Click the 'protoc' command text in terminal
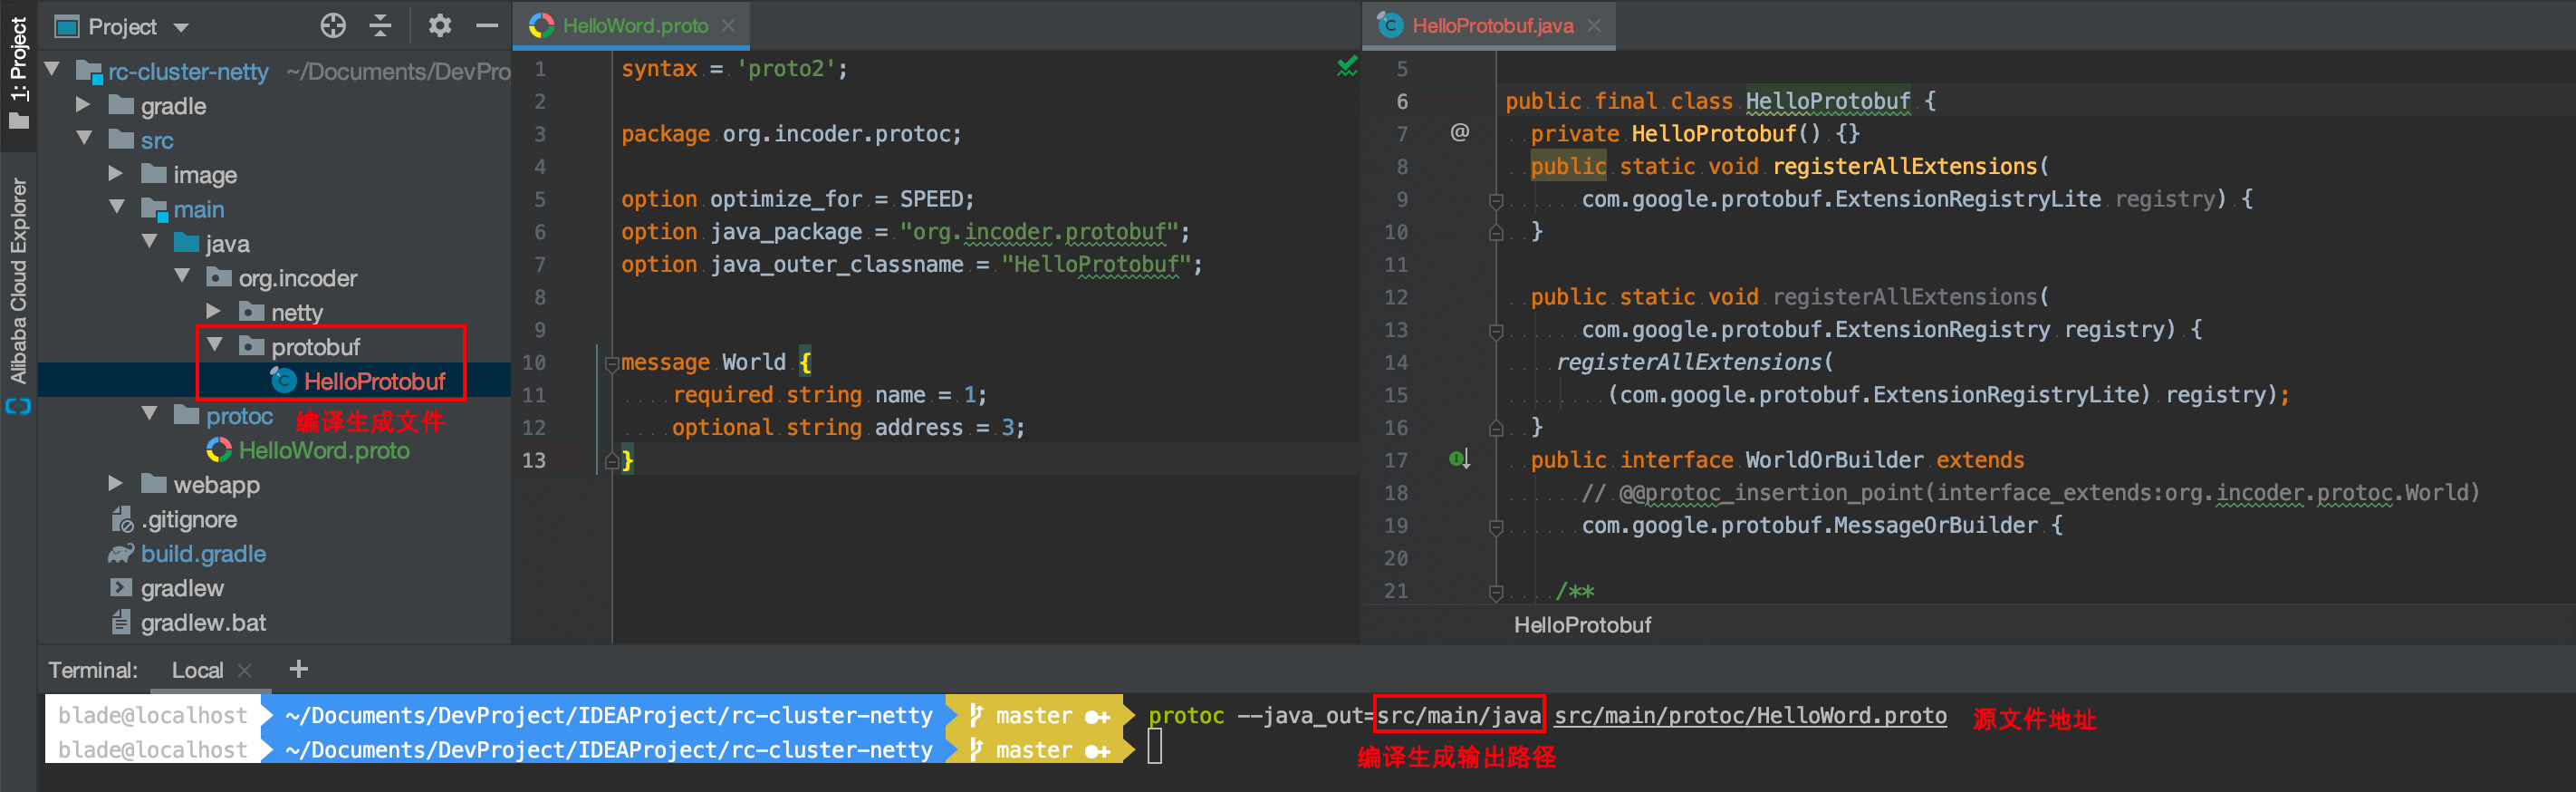The width and height of the screenshot is (2576, 792). pyautogui.click(x=1186, y=715)
